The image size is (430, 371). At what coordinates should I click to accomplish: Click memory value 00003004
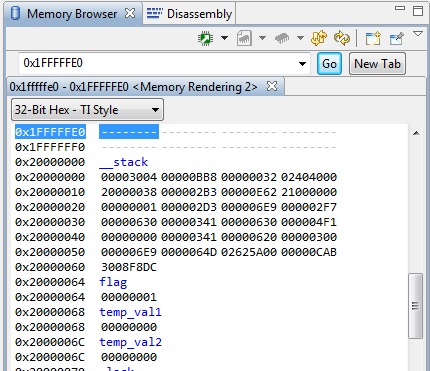(129, 177)
